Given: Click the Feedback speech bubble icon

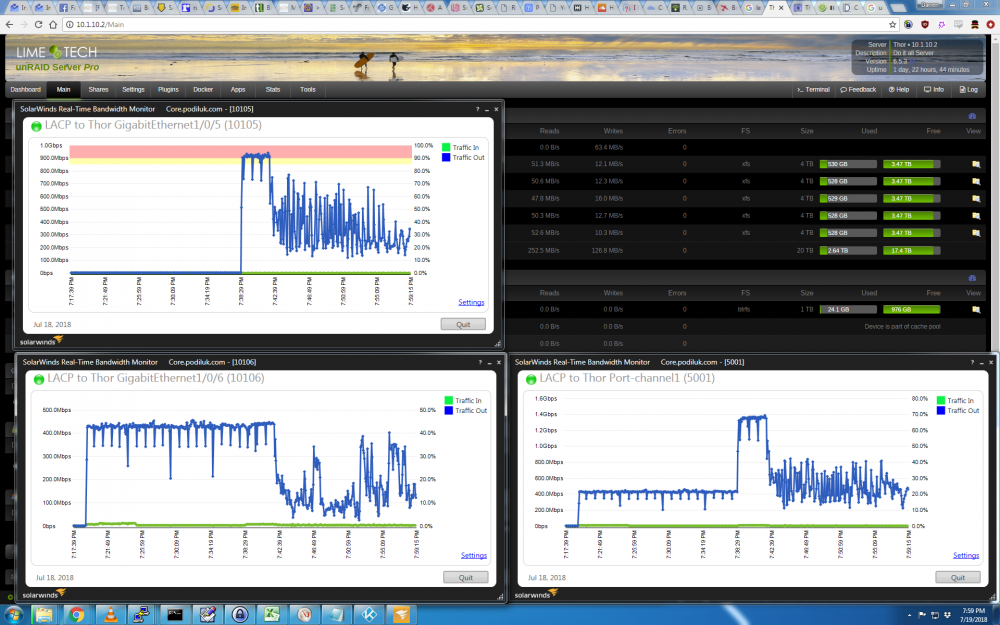Looking at the screenshot, I should (x=844, y=89).
